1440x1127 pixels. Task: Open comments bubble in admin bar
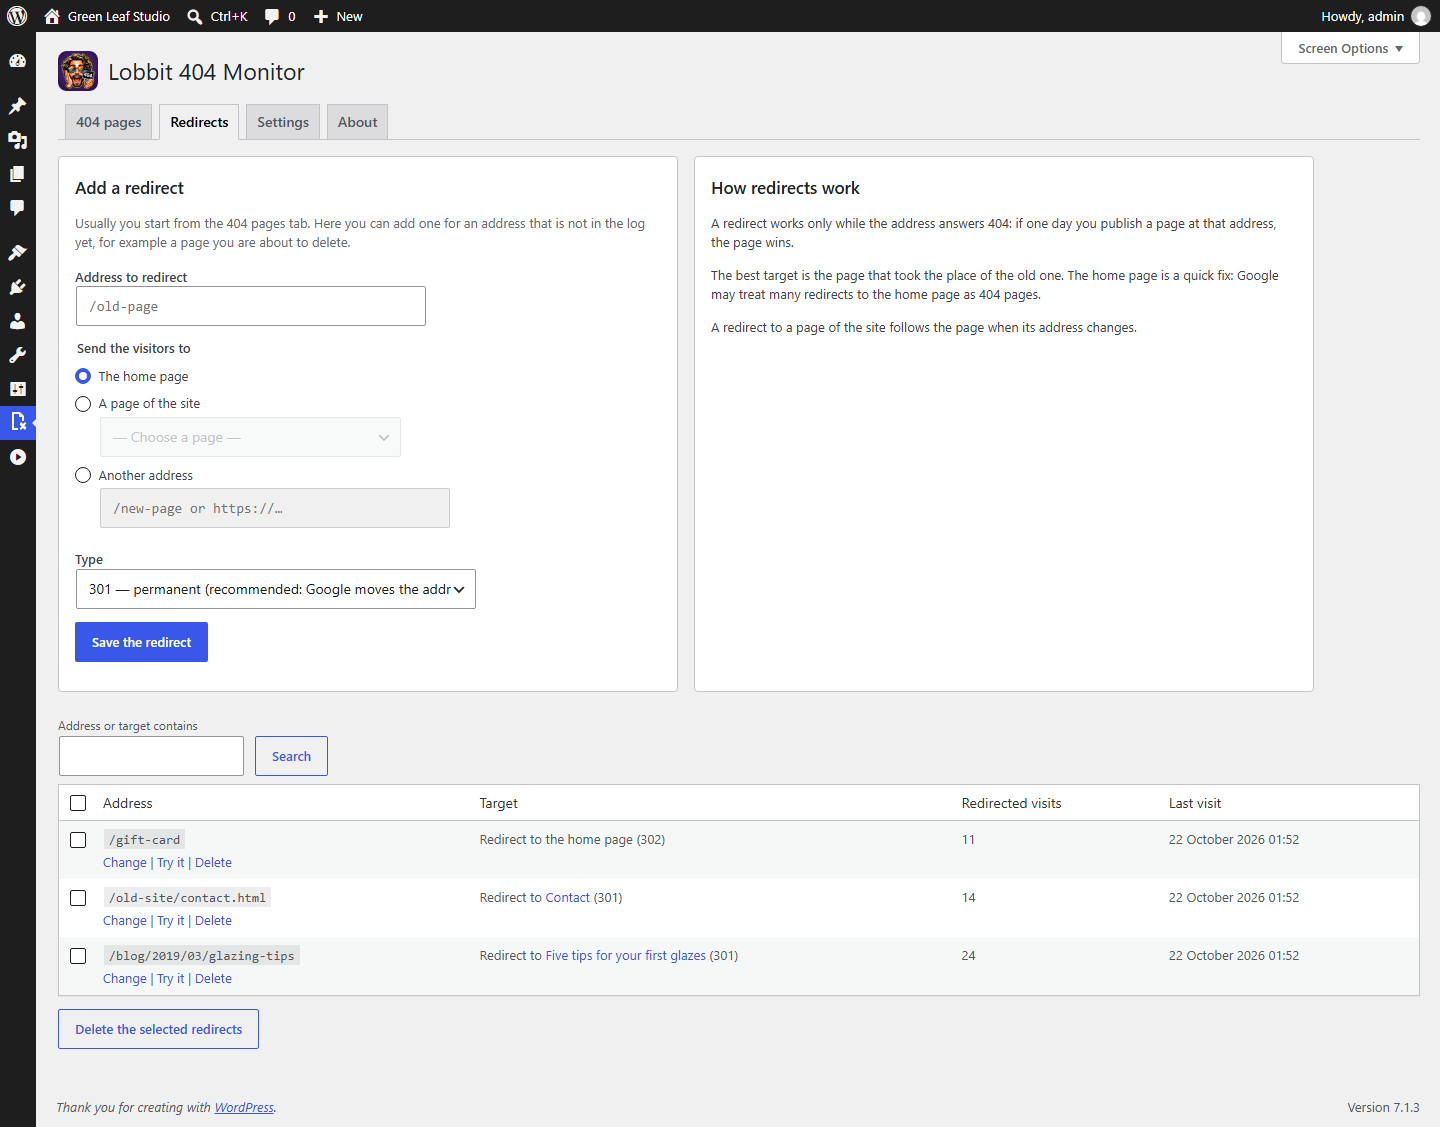point(271,16)
